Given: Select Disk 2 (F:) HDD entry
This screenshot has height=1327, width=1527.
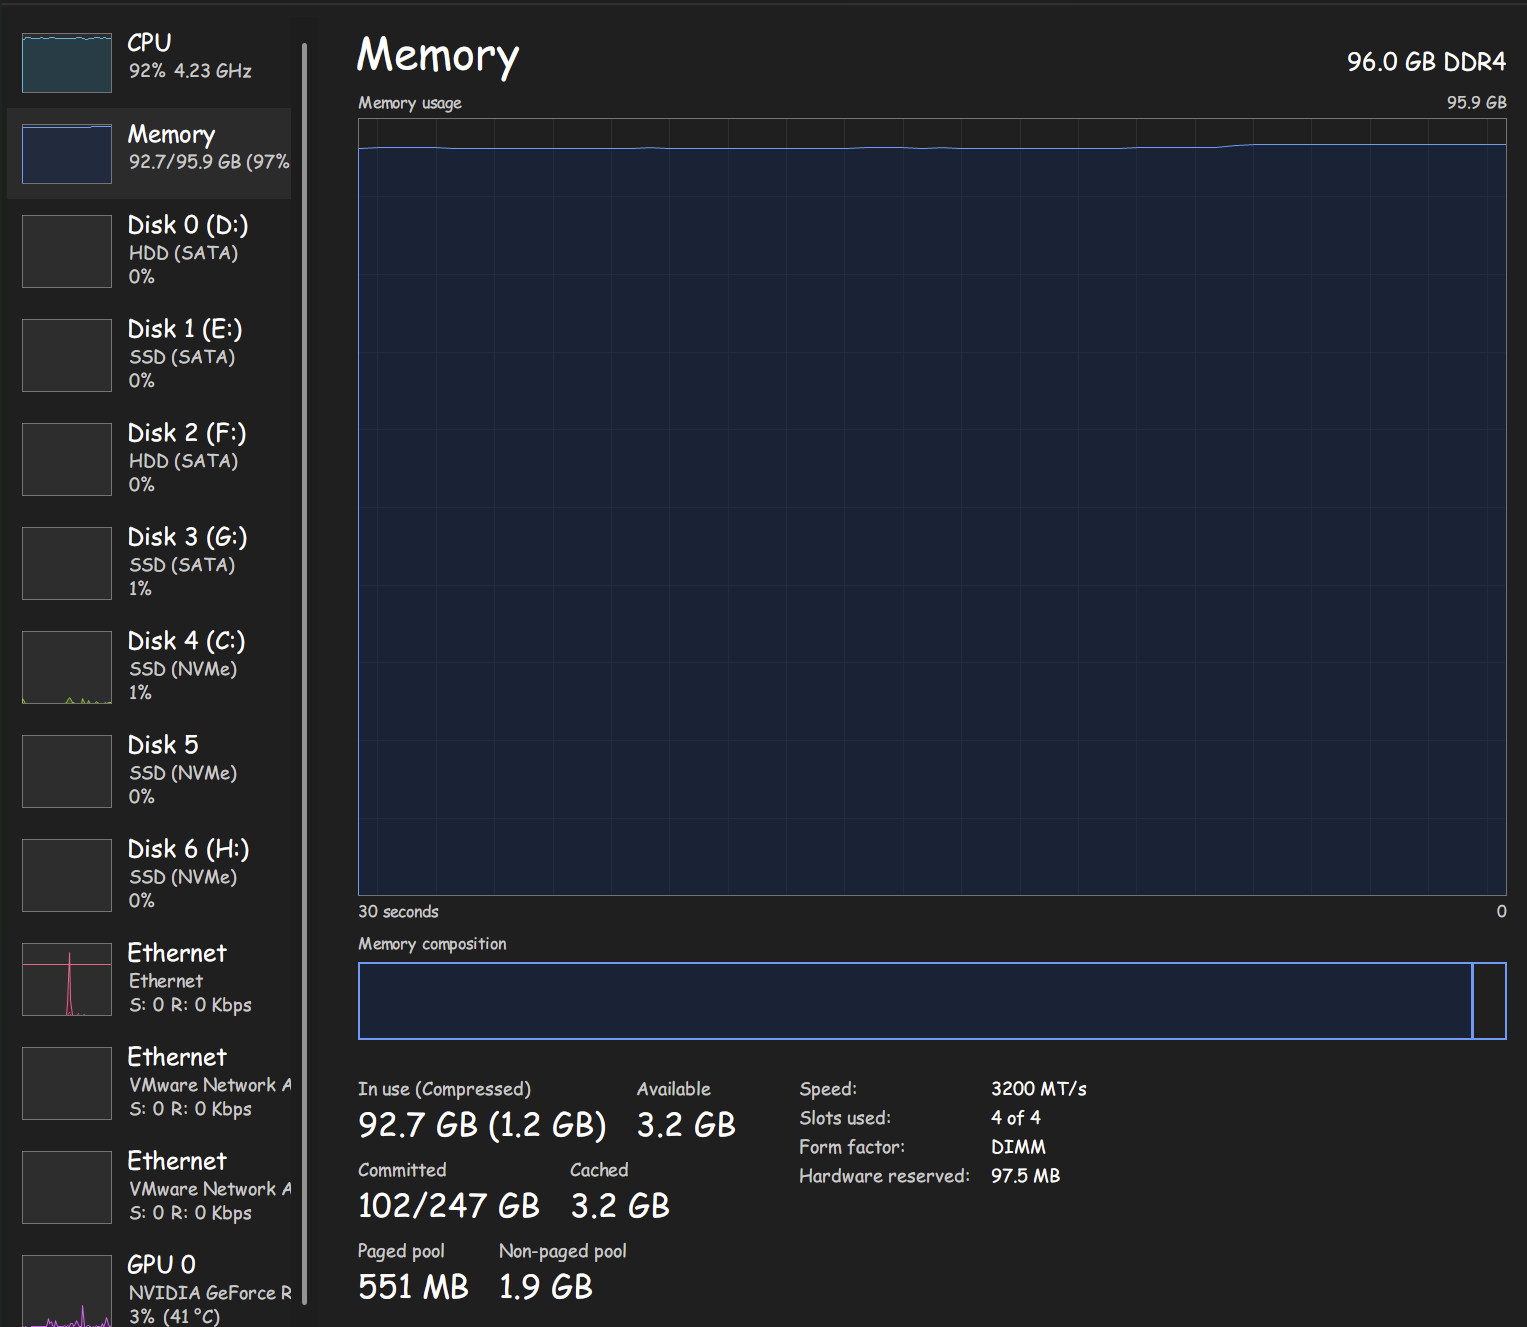Looking at the screenshot, I should point(149,459).
